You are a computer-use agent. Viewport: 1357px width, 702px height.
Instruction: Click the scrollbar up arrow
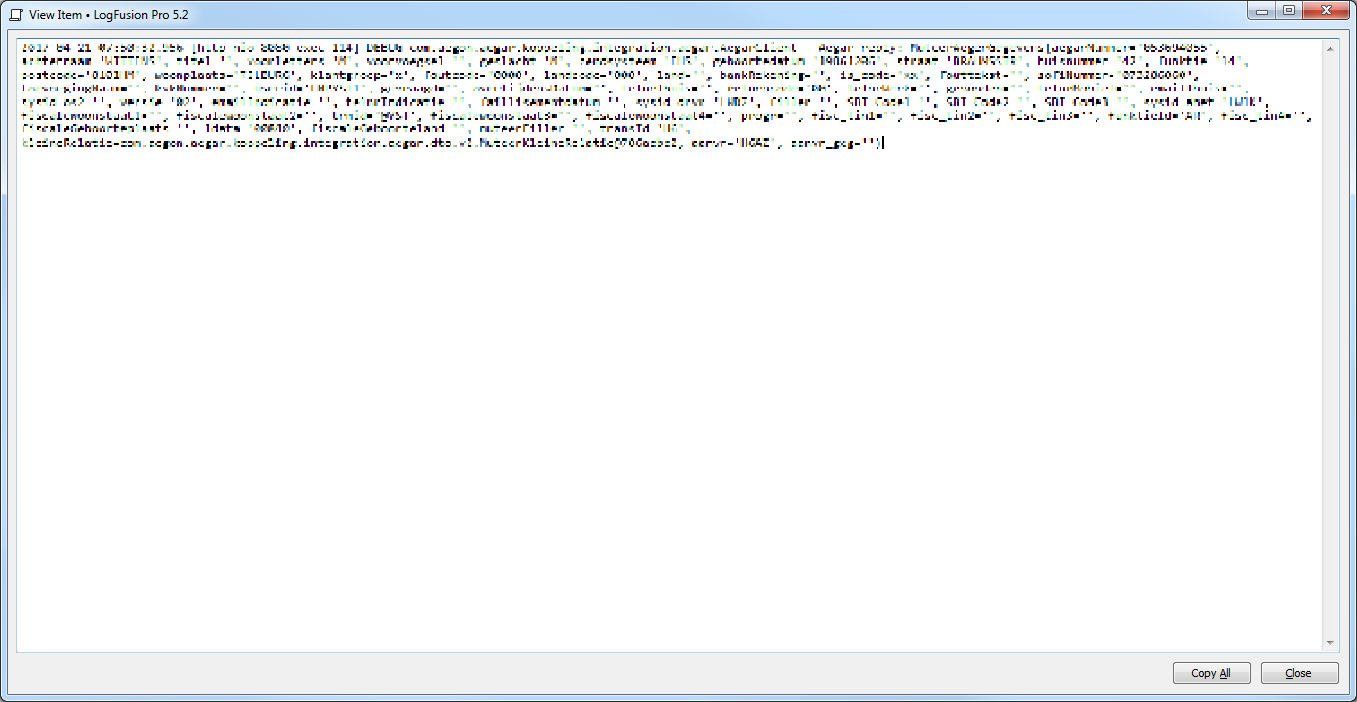(1331, 47)
